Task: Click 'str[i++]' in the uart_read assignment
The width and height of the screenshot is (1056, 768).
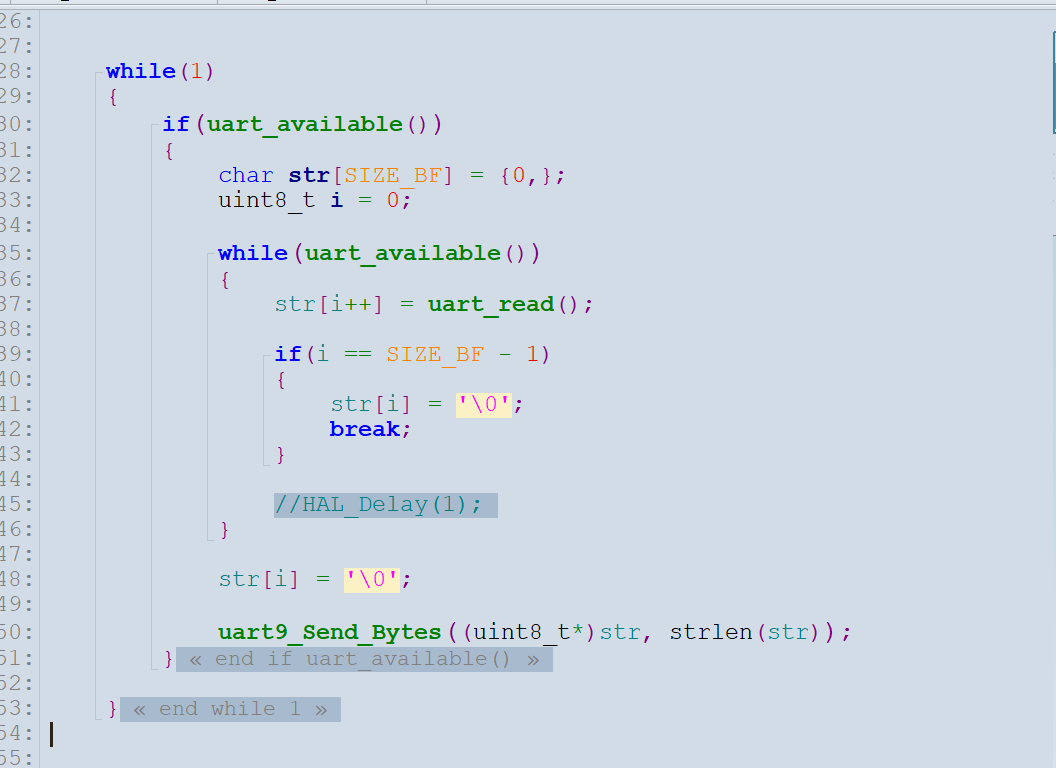Action: click(329, 305)
